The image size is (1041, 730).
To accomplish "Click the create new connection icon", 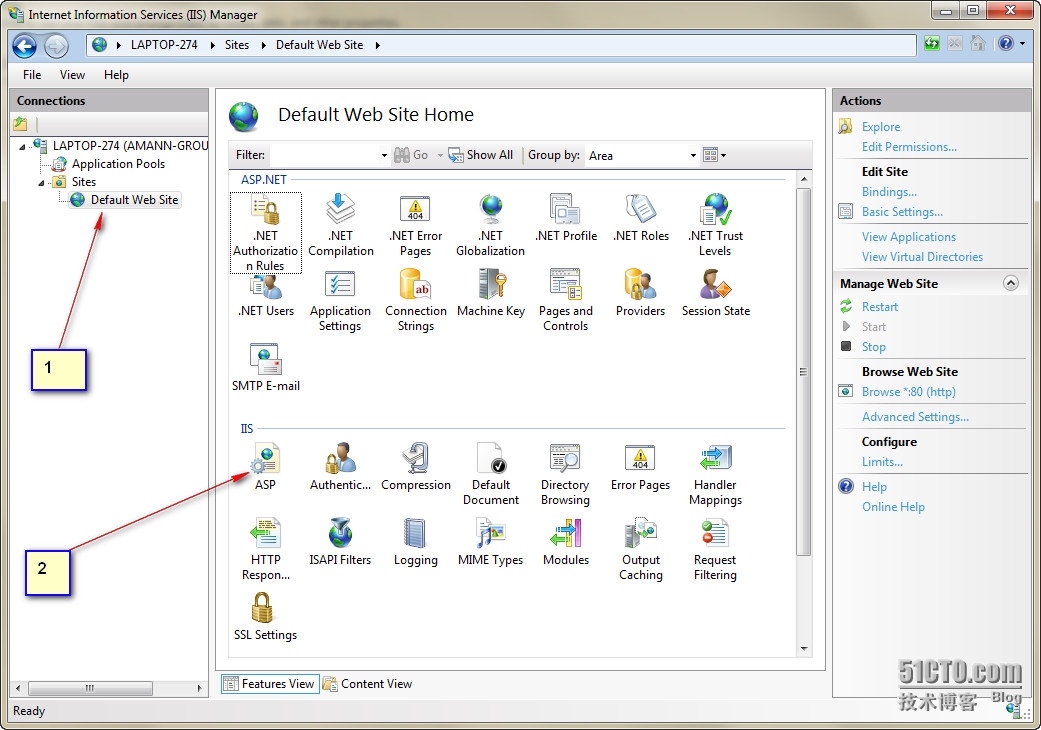I will pos(21,123).
